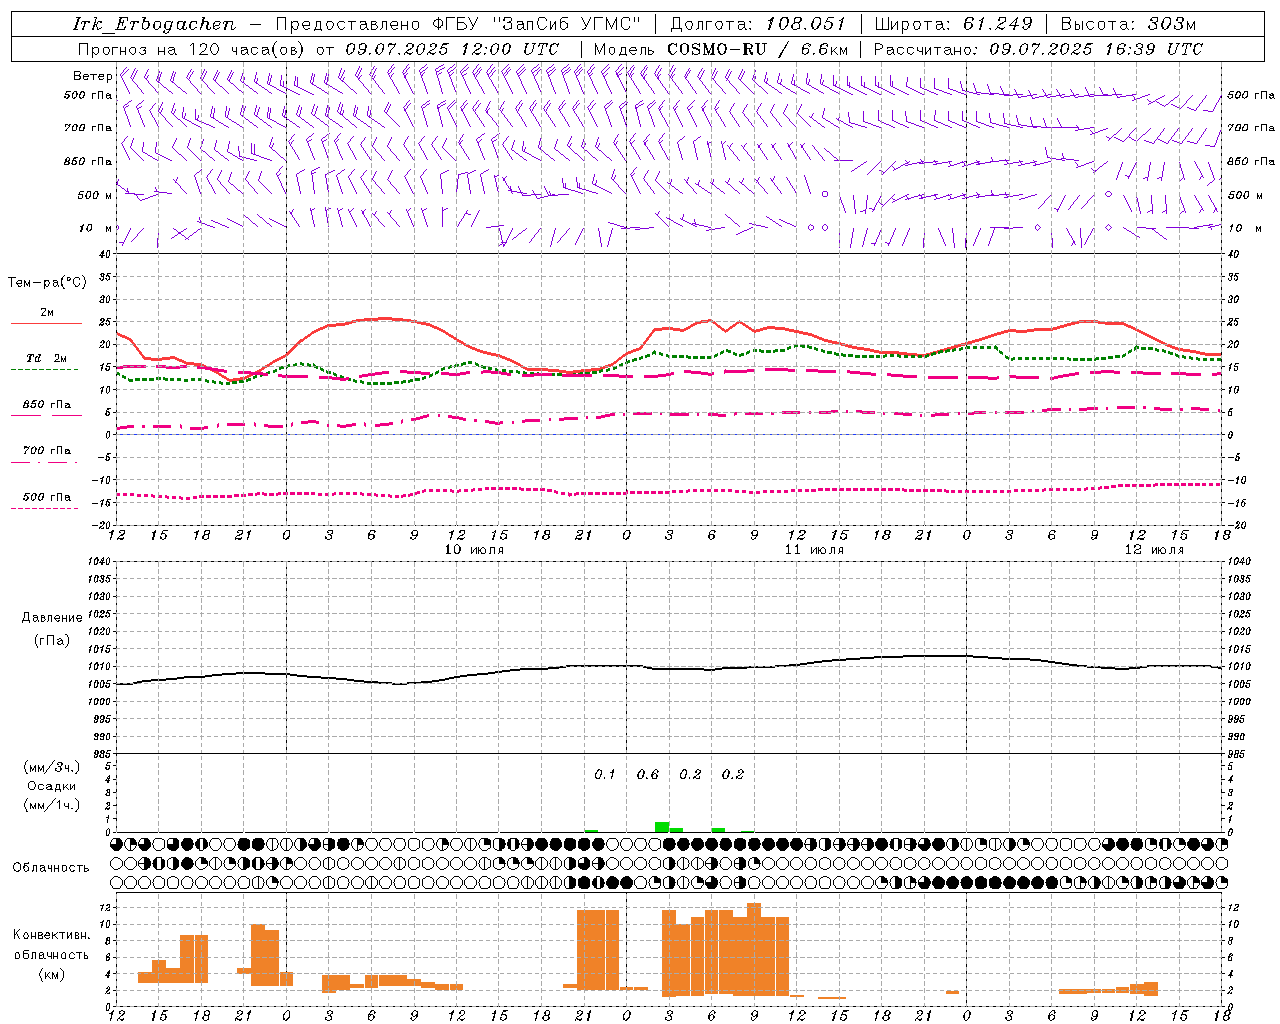This screenshot has width=1280, height=1024.
Task: Click the 2м temperature legend label
Action: tap(47, 313)
